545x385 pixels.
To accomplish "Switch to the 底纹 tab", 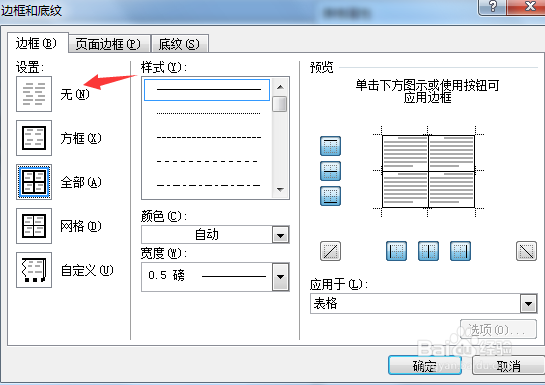I will click(x=180, y=44).
